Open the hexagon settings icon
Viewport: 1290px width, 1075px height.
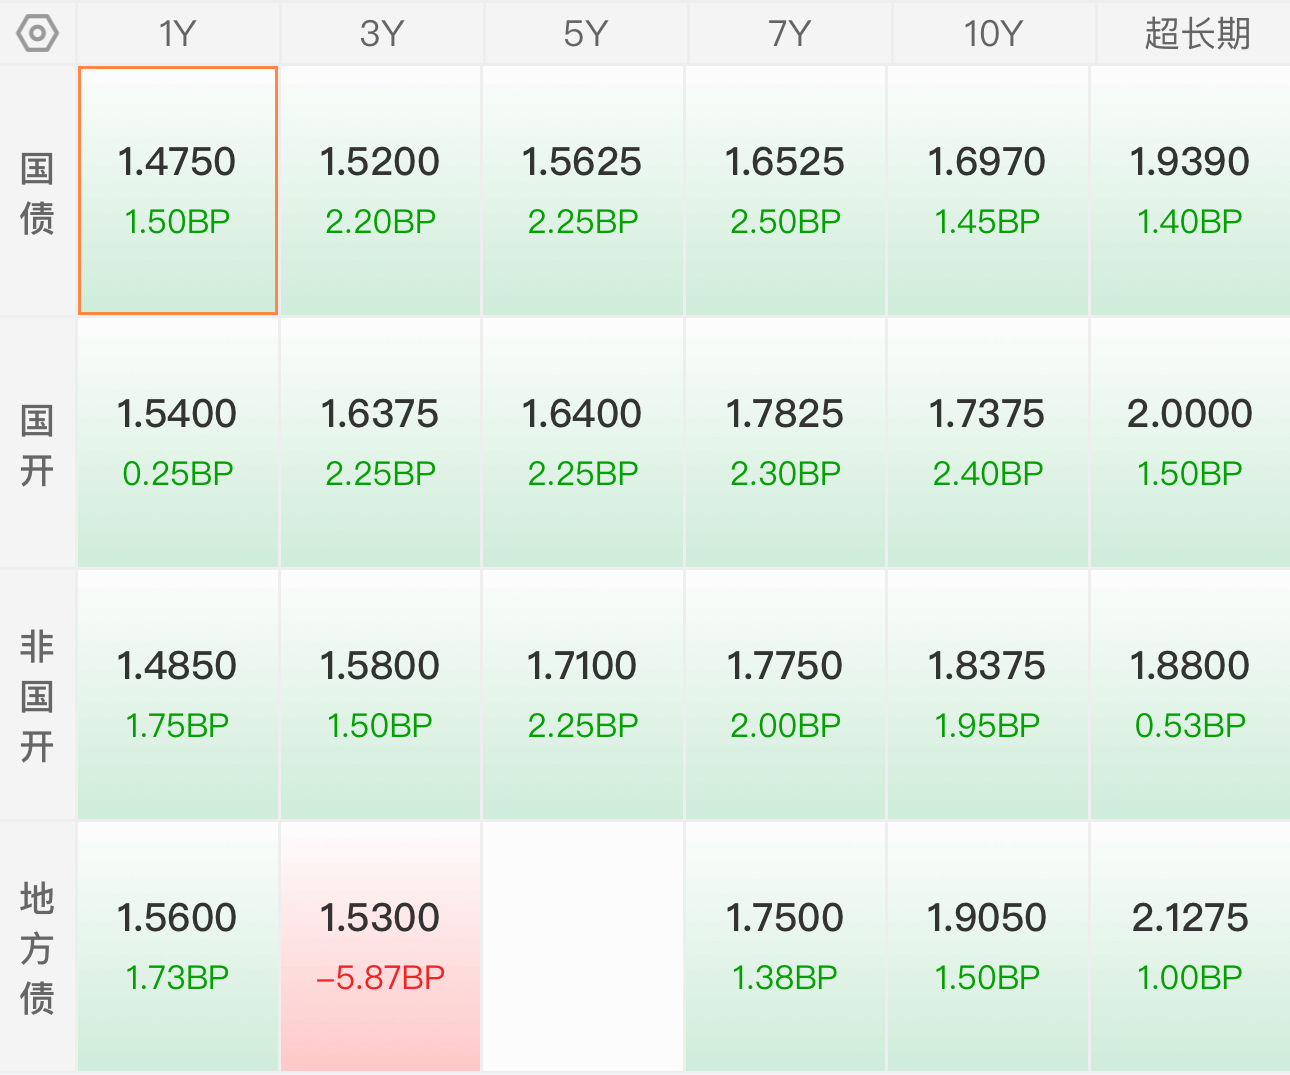(37, 34)
